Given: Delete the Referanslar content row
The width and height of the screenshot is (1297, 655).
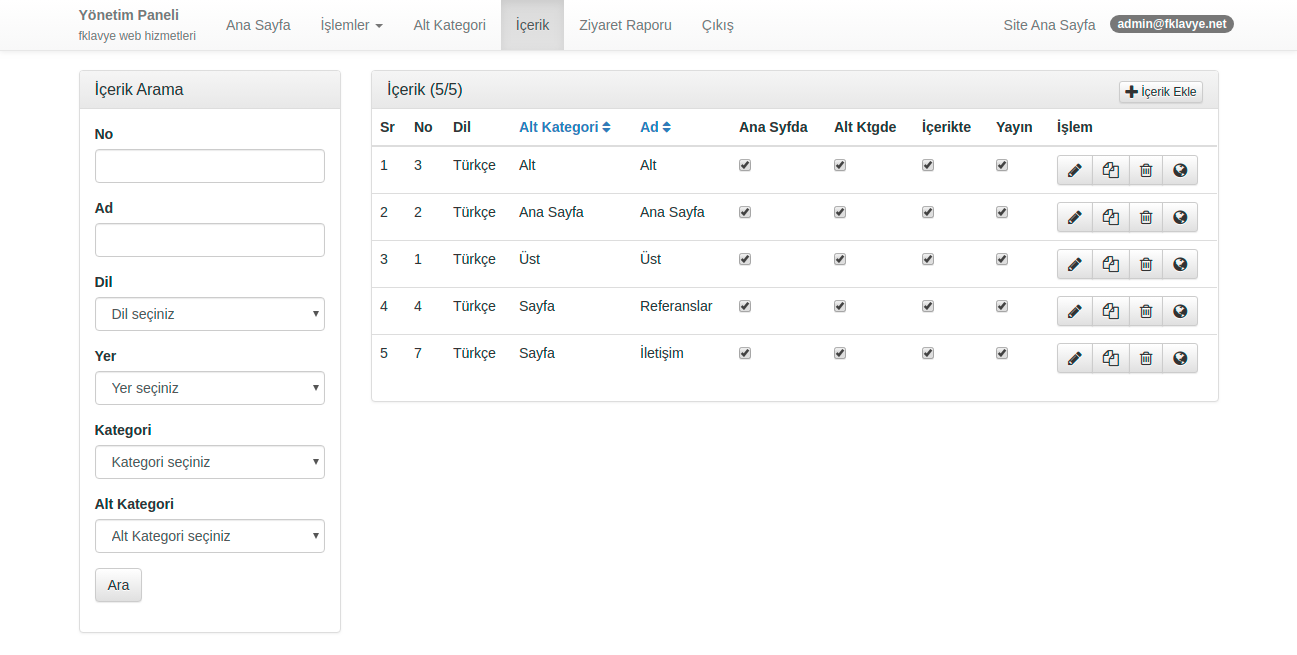Looking at the screenshot, I should (1146, 311).
